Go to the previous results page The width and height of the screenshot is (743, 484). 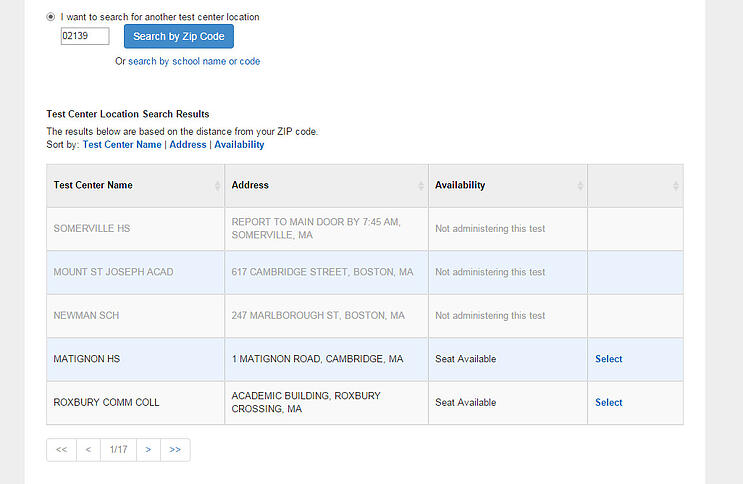88,450
